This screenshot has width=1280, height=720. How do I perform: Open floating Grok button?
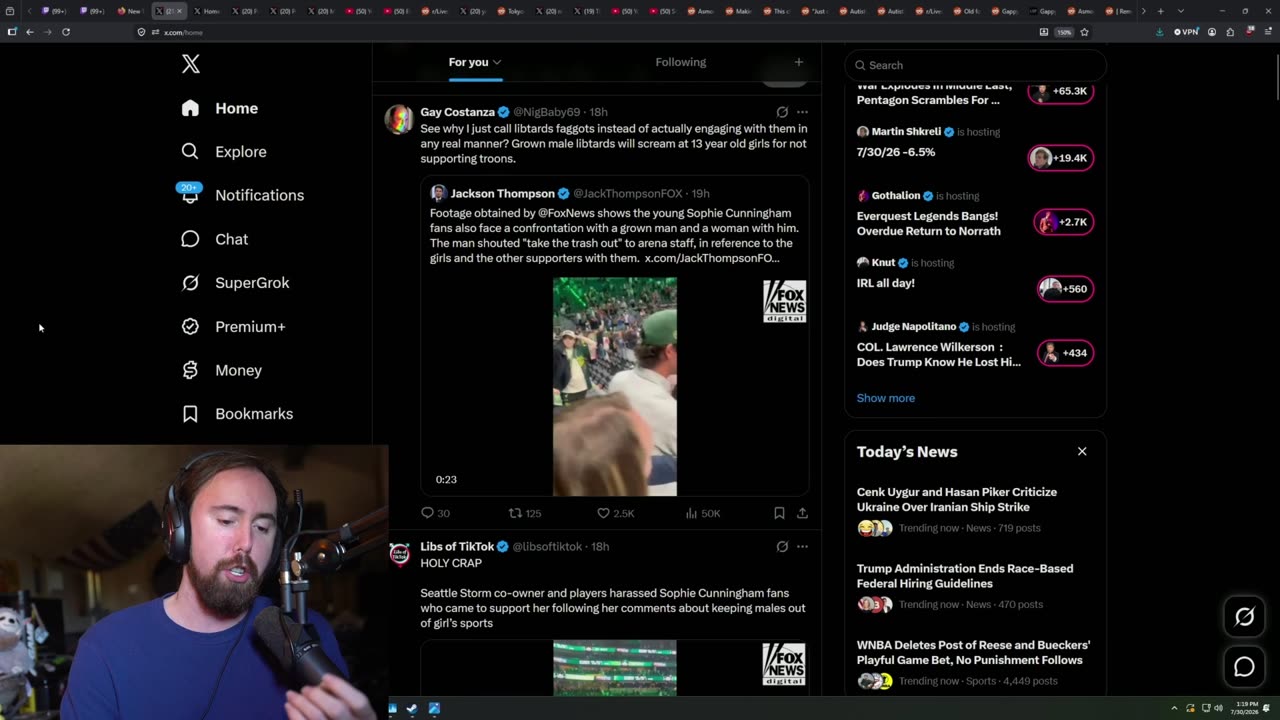pos(1244,617)
